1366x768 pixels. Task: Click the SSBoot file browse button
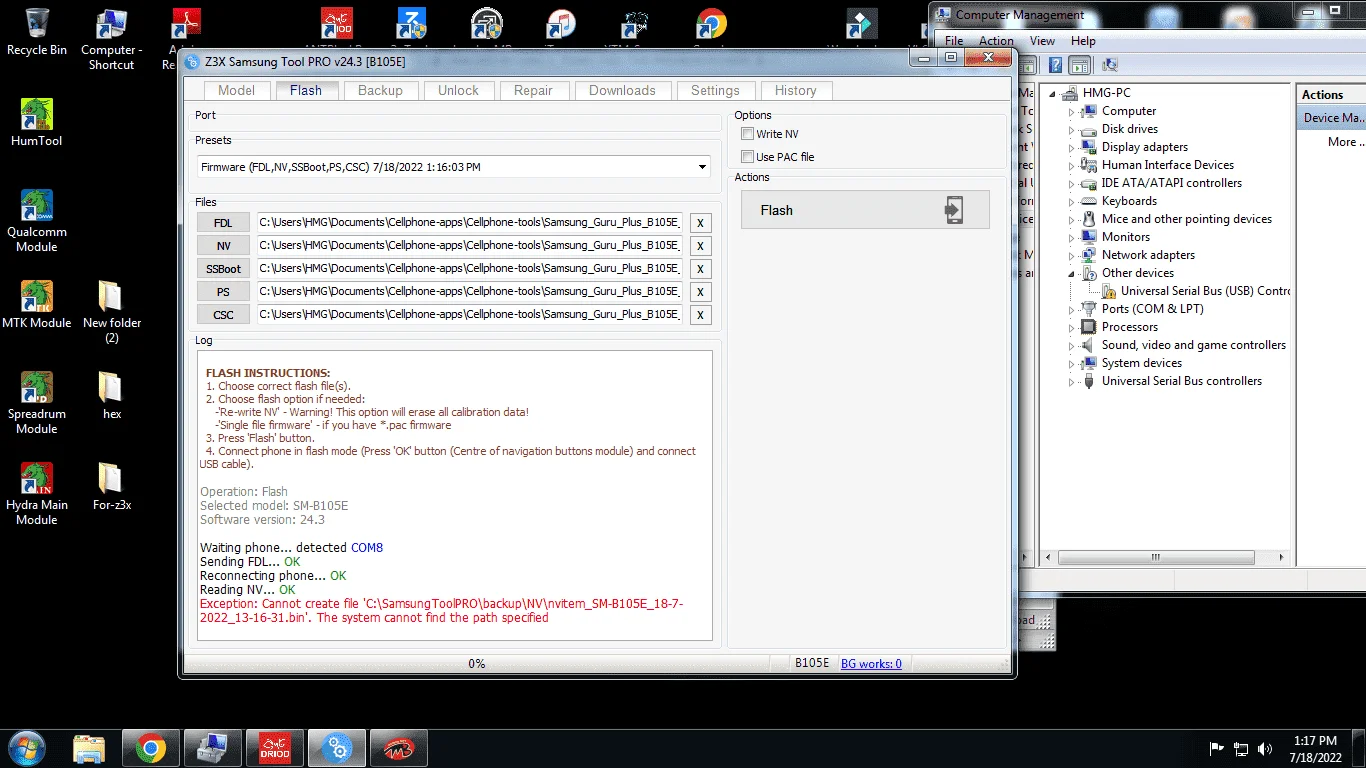(x=223, y=269)
